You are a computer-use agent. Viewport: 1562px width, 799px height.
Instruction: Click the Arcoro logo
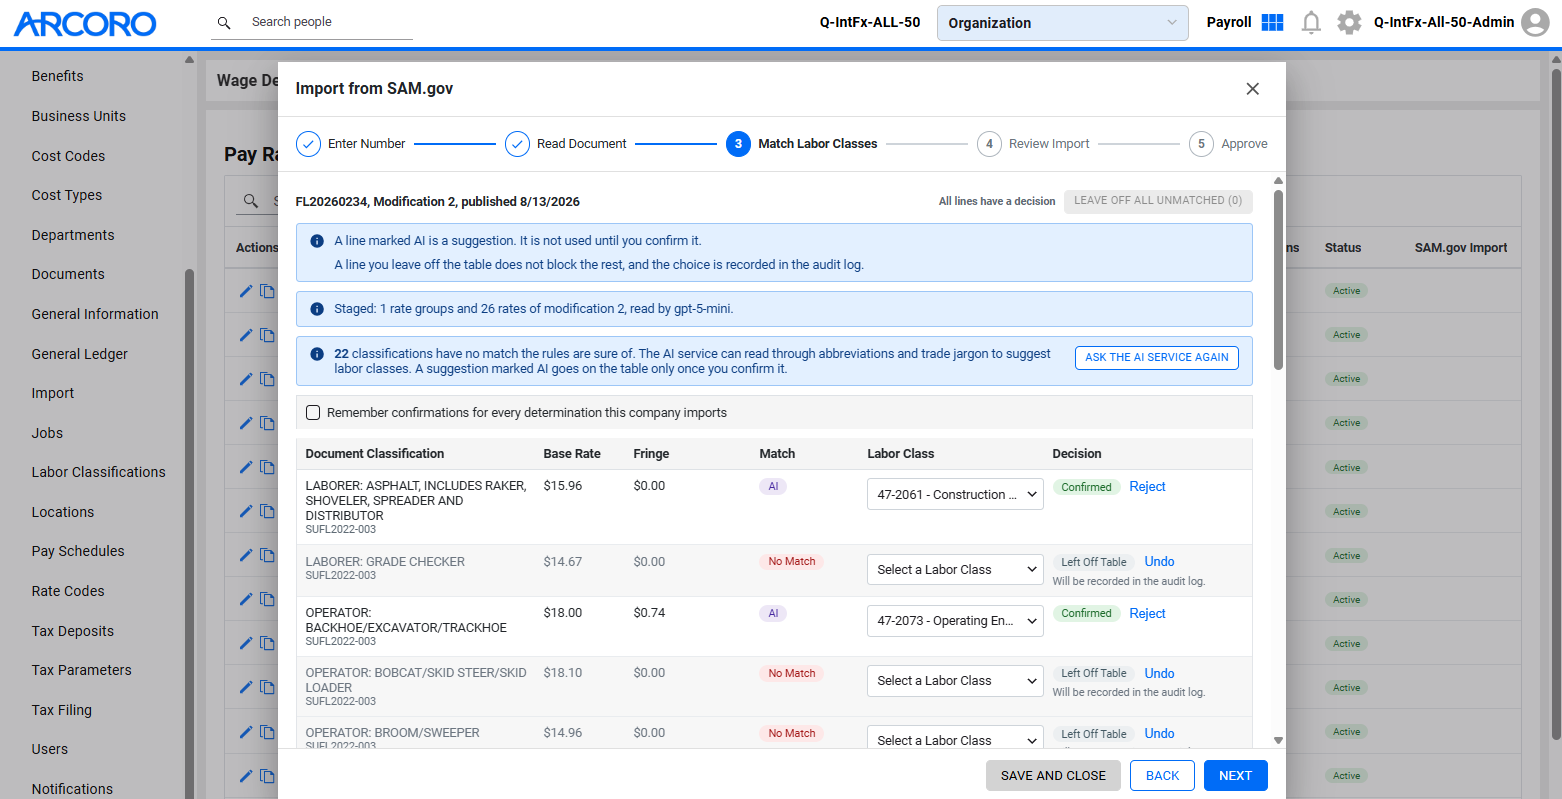[85, 24]
